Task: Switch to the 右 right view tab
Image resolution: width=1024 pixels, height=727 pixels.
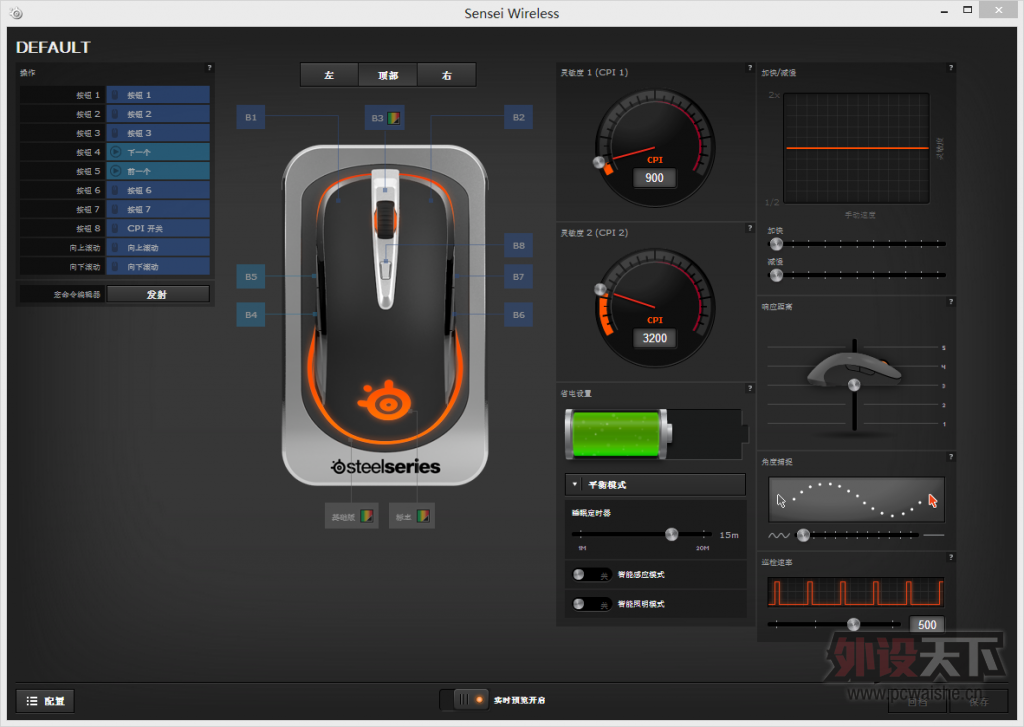Action: 447,75
